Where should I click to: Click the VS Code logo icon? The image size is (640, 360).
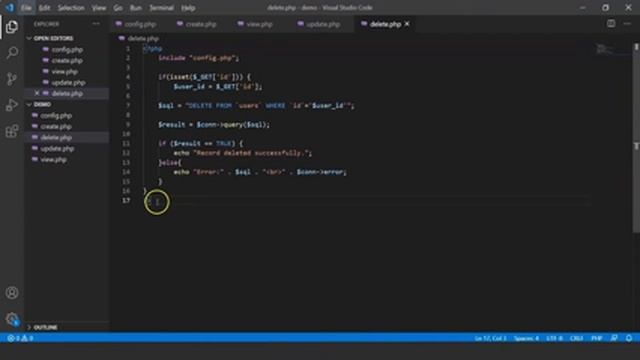pyautogui.click(x=9, y=7)
